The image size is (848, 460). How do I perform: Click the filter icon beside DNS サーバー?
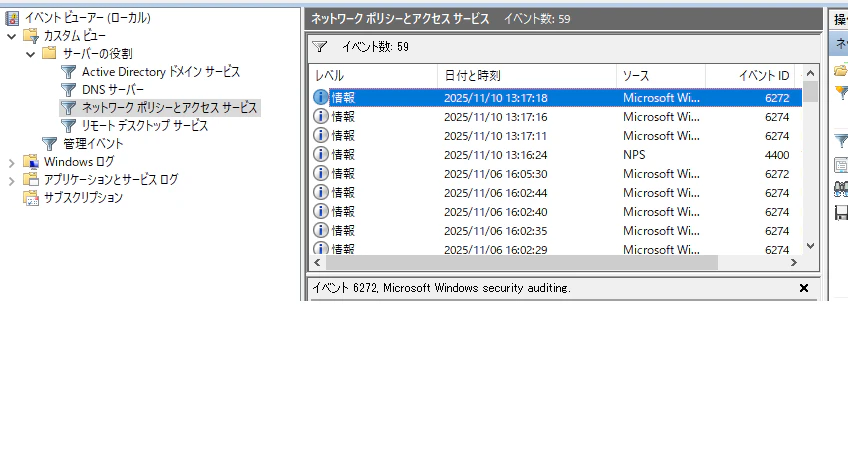68,90
